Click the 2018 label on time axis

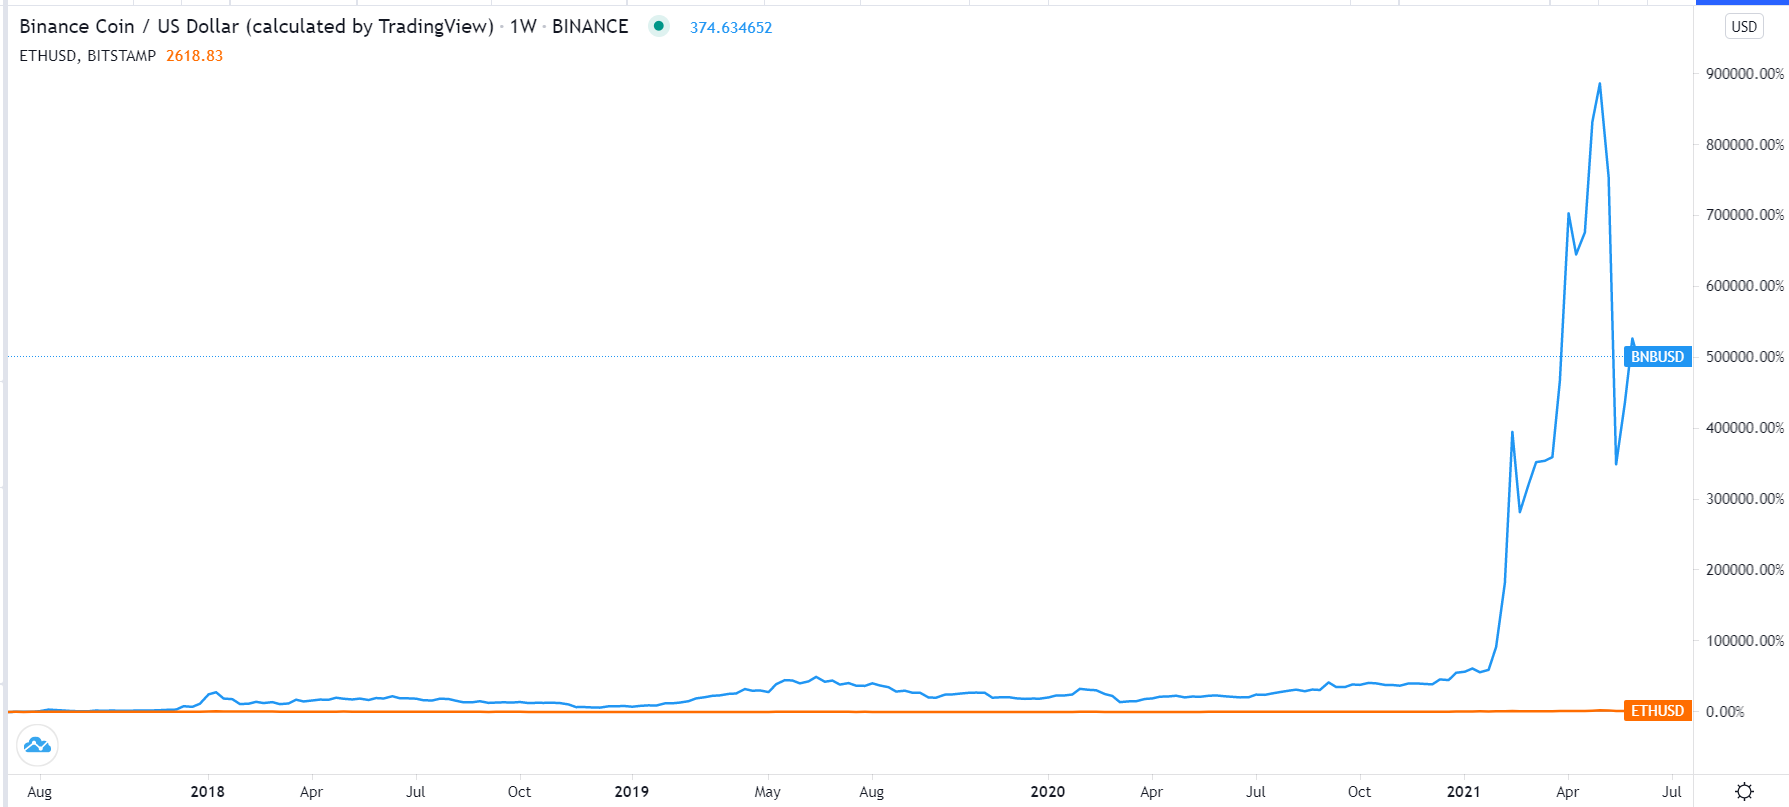[x=207, y=791]
